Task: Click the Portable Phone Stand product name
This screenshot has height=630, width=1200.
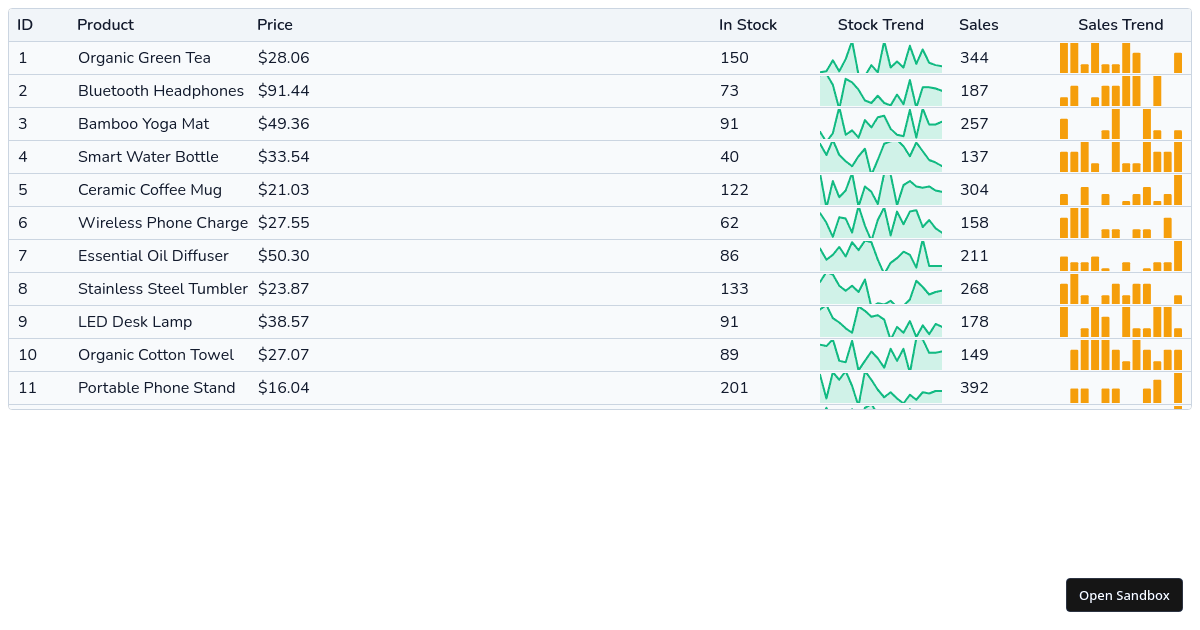Action: tap(157, 388)
